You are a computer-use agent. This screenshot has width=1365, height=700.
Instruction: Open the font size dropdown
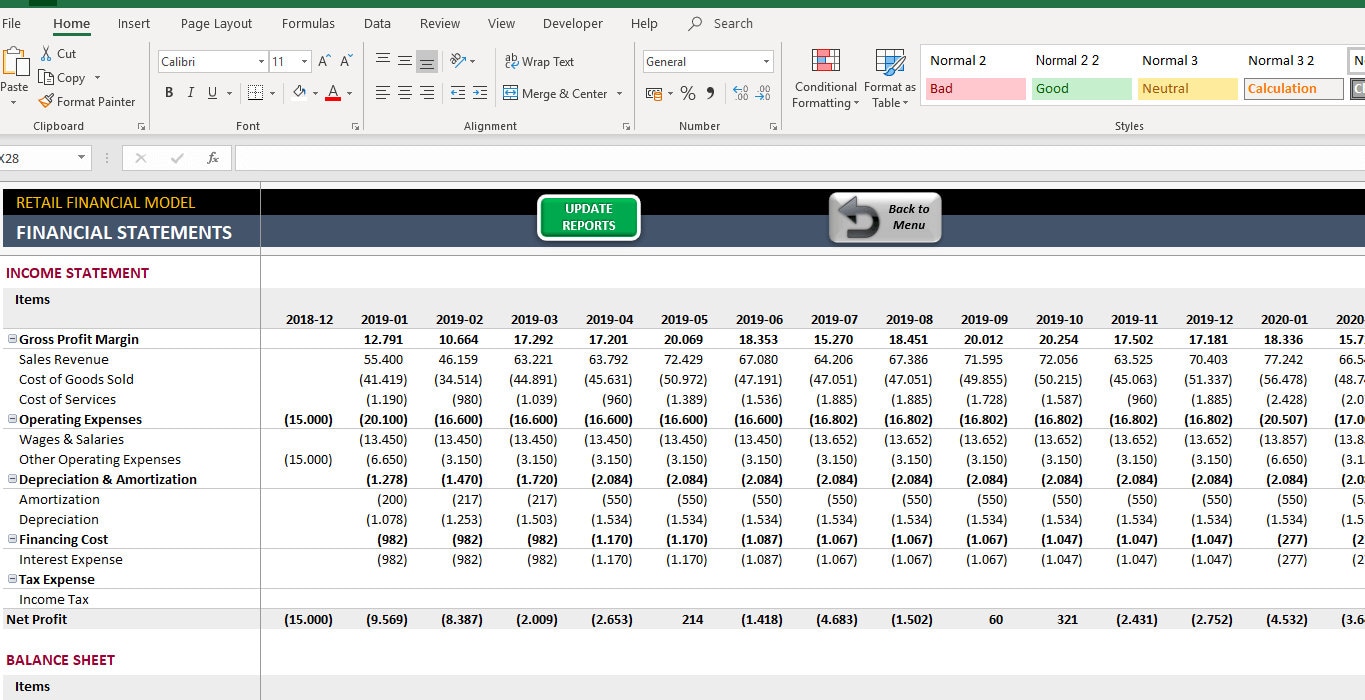[302, 61]
